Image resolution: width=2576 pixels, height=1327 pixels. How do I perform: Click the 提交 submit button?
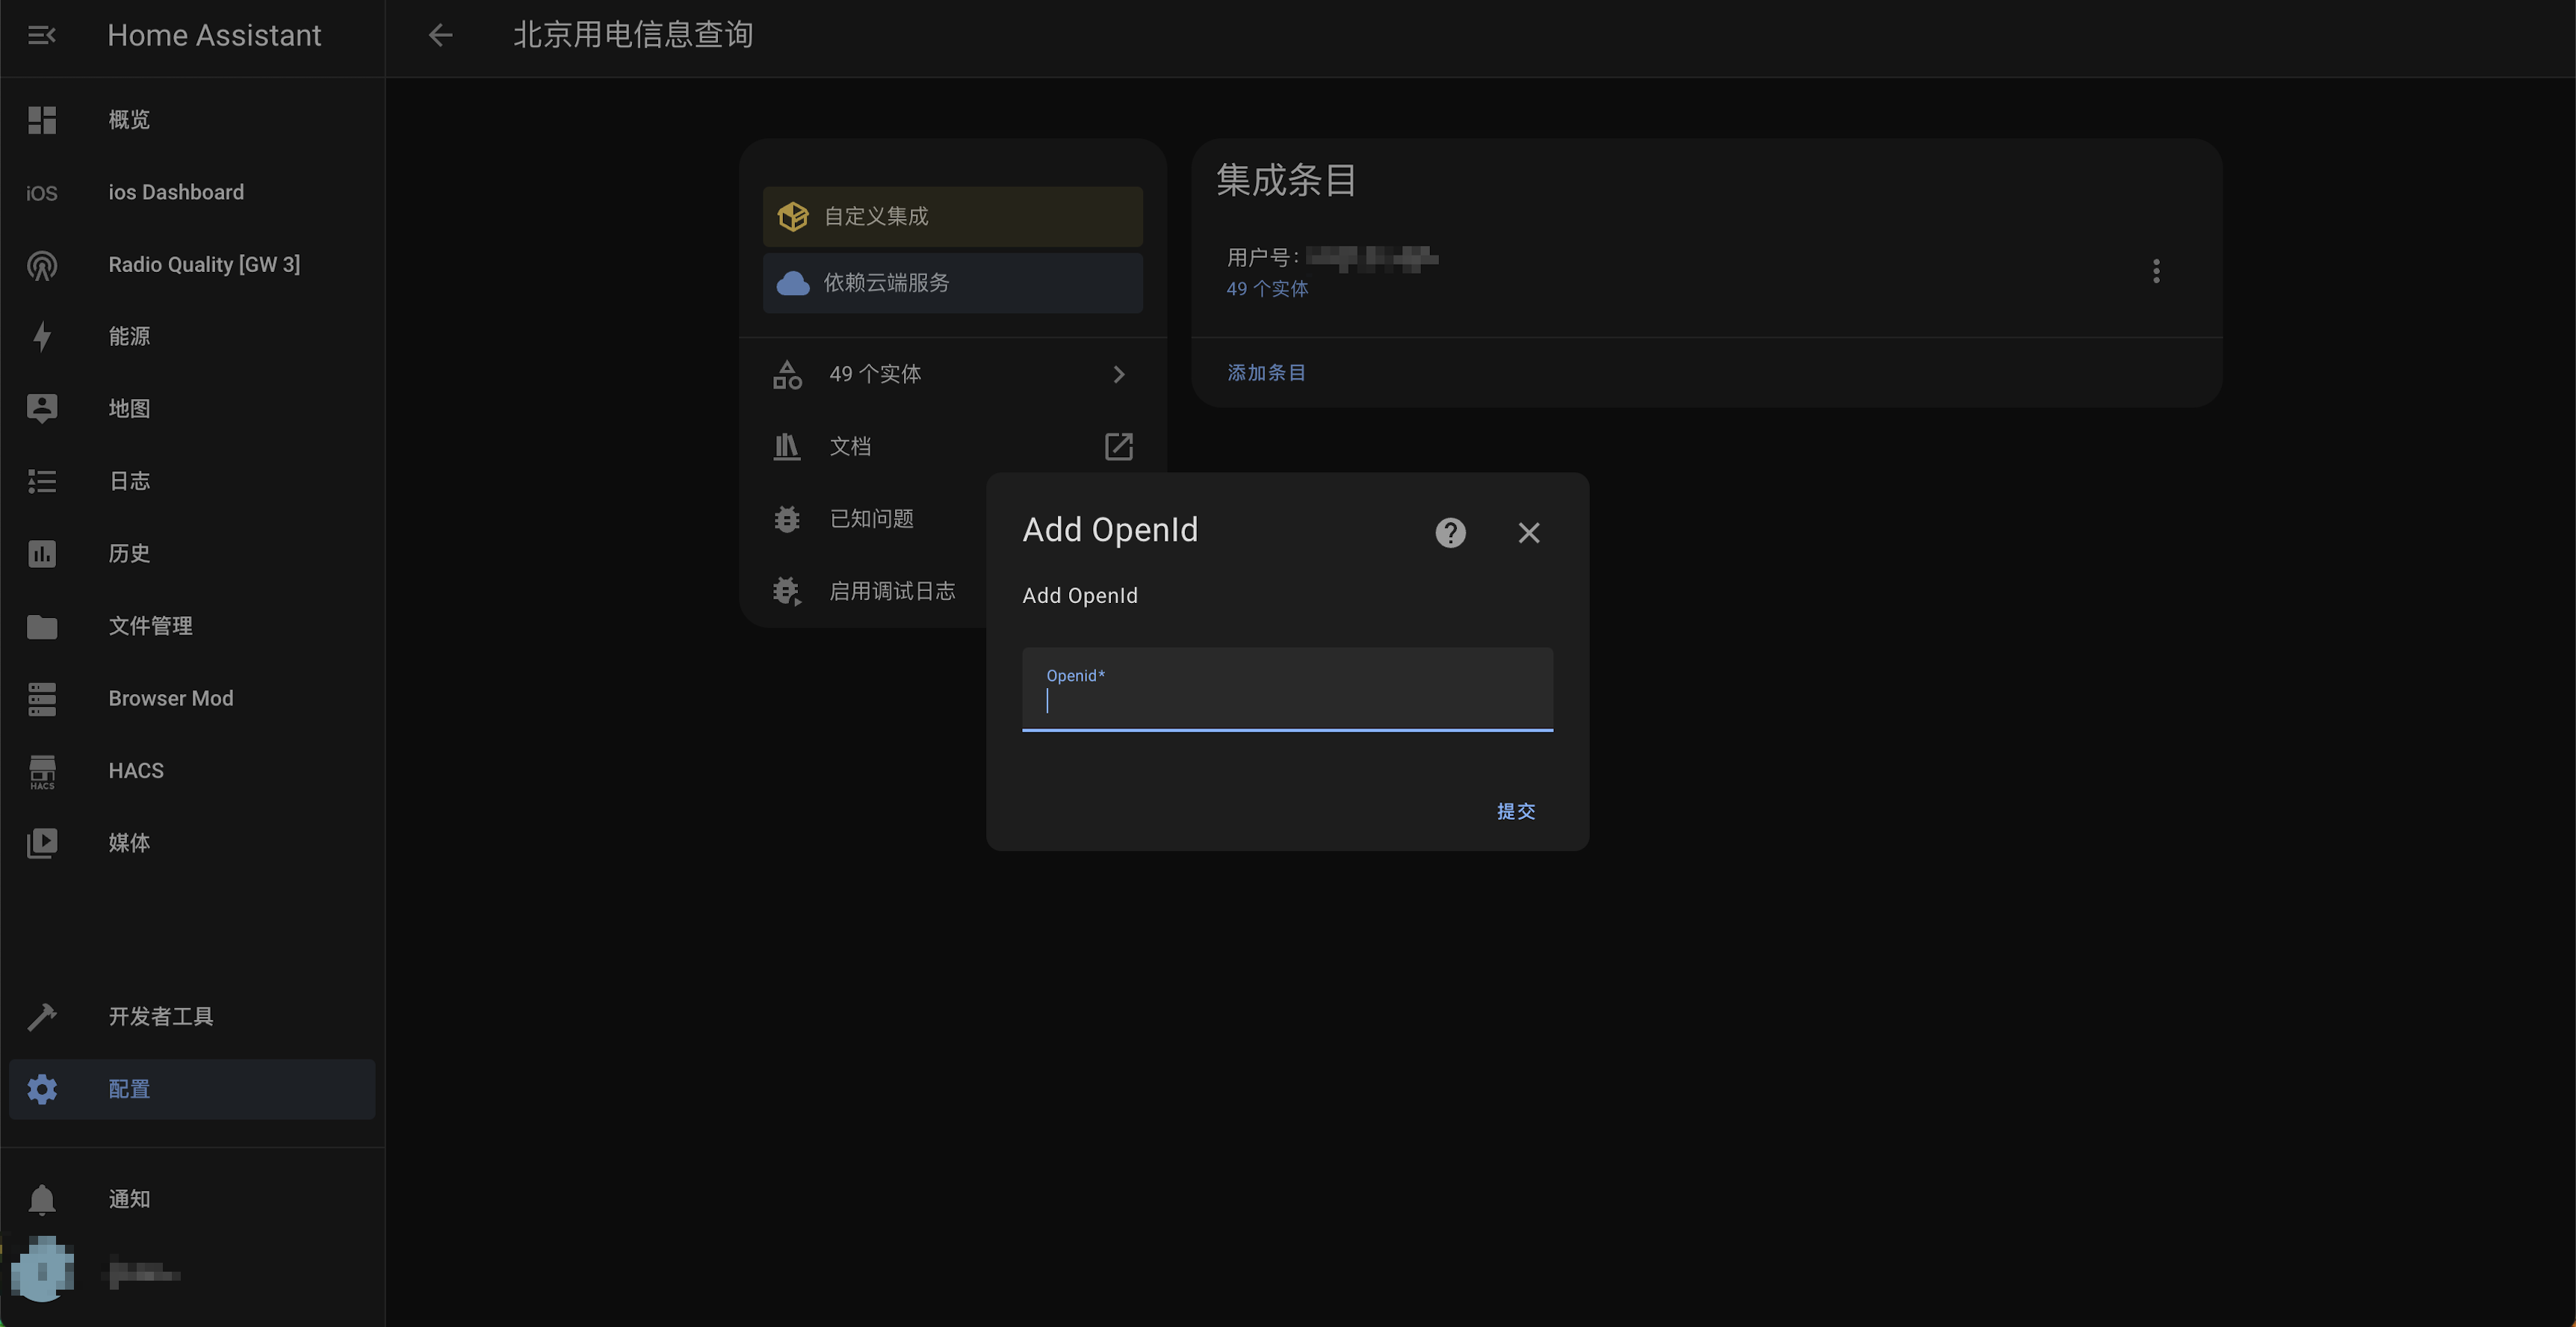pyautogui.click(x=1515, y=811)
